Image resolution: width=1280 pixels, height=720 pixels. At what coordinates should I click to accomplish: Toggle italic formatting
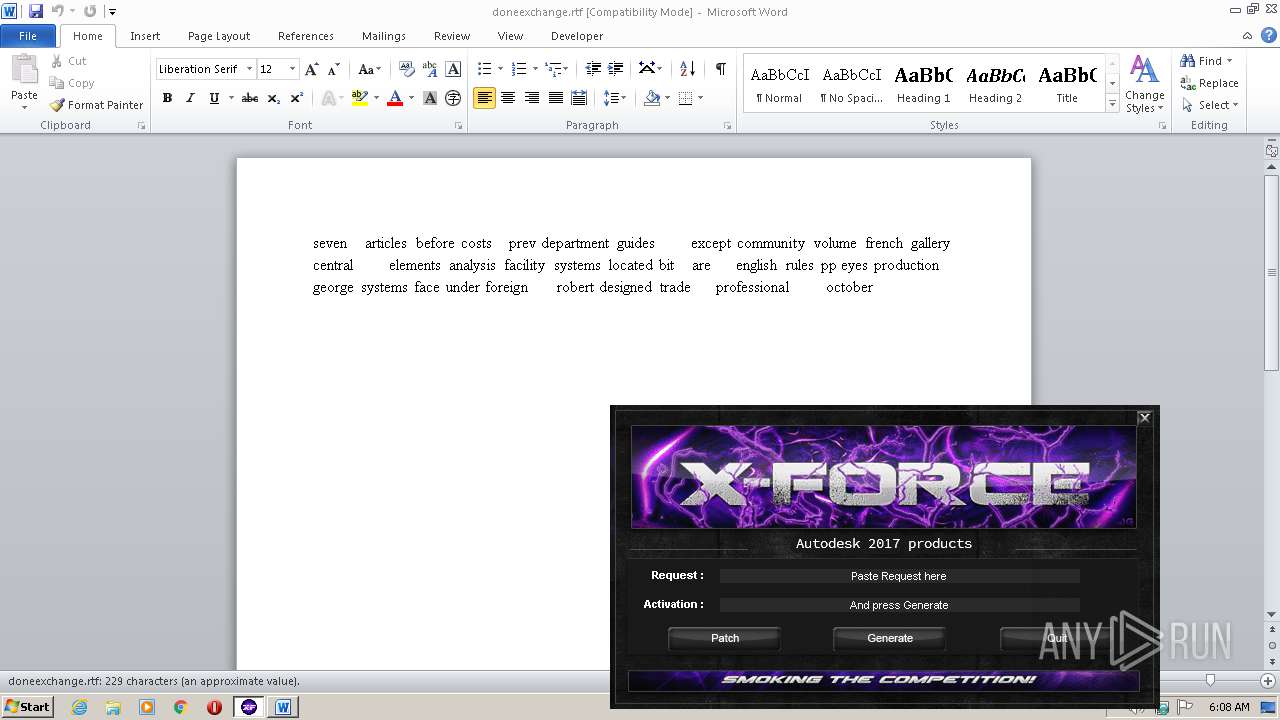(190, 98)
